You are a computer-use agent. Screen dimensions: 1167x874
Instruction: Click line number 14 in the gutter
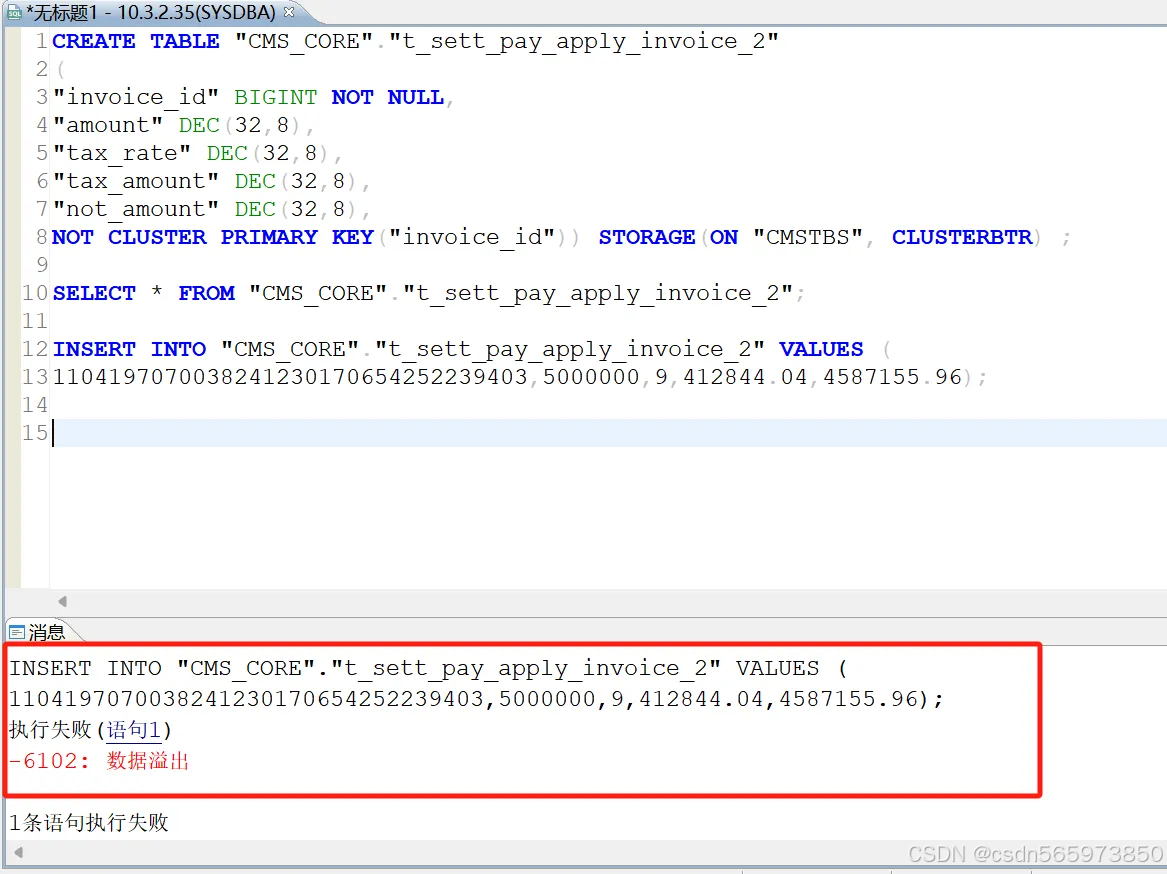[35, 405]
